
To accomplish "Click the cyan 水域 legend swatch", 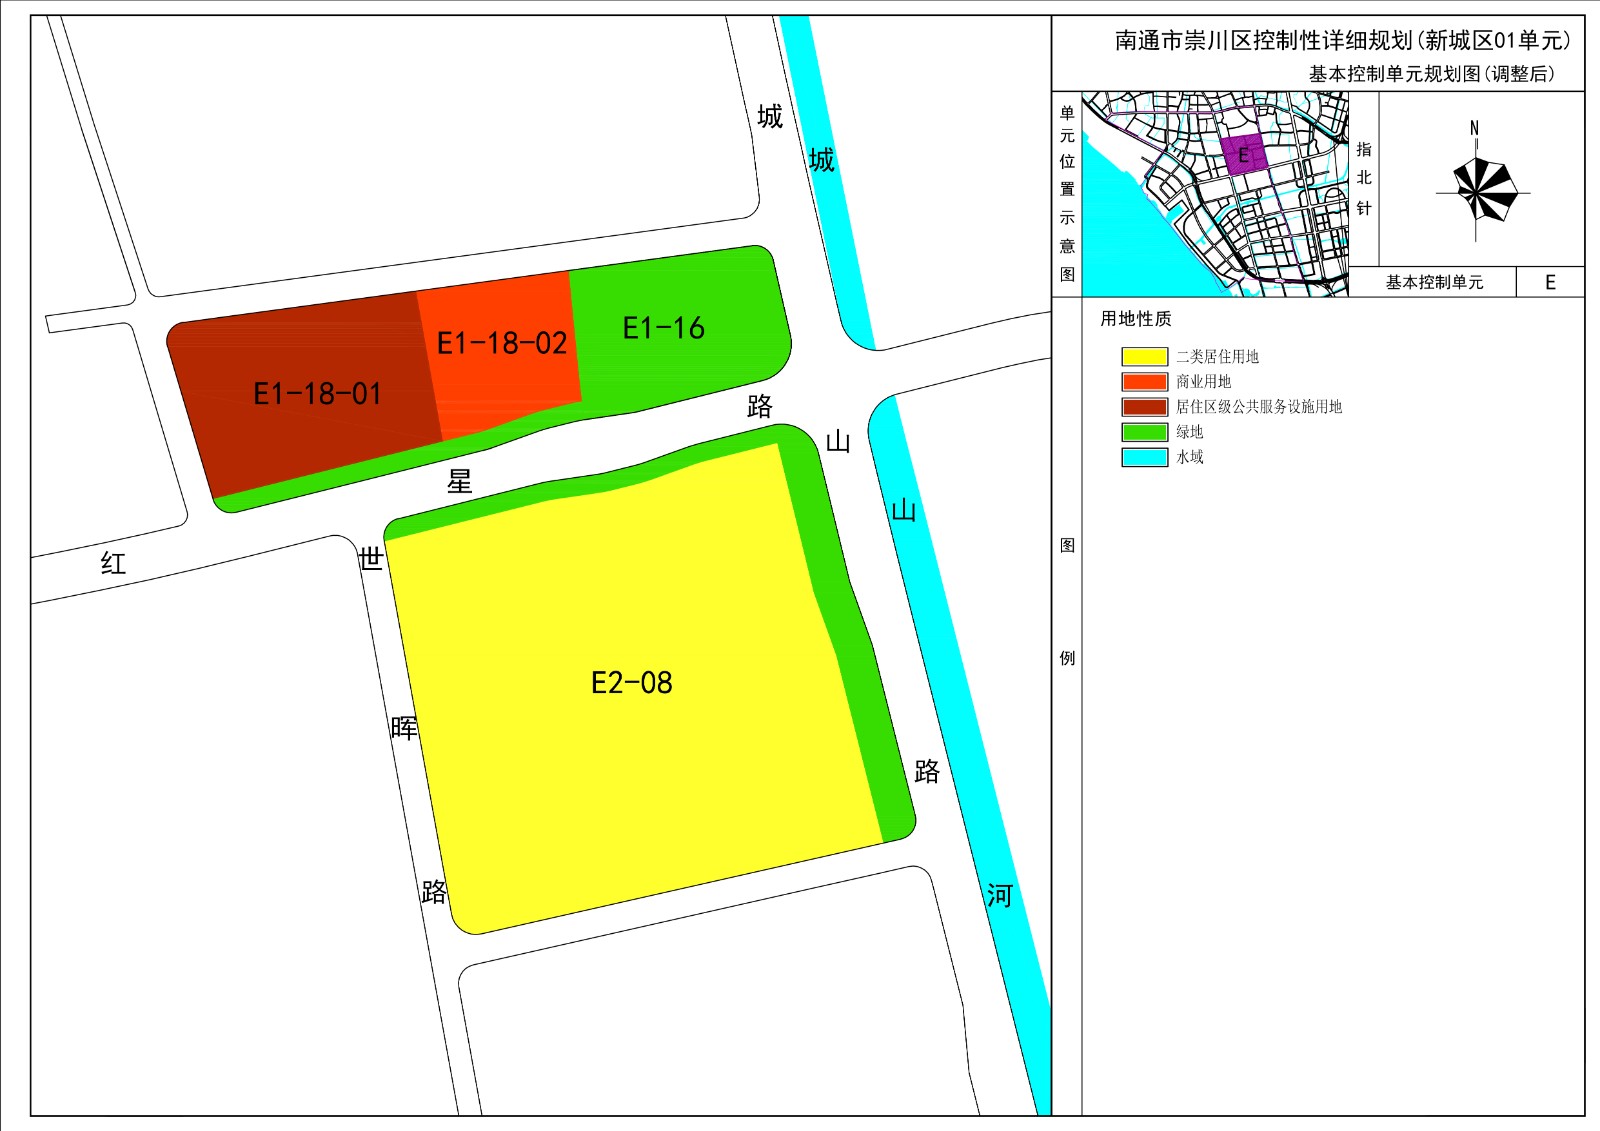I will (x=1144, y=457).
